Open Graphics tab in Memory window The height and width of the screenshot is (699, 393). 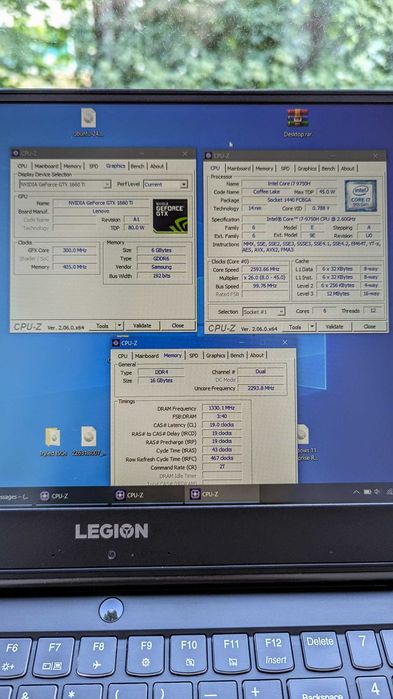coord(216,355)
